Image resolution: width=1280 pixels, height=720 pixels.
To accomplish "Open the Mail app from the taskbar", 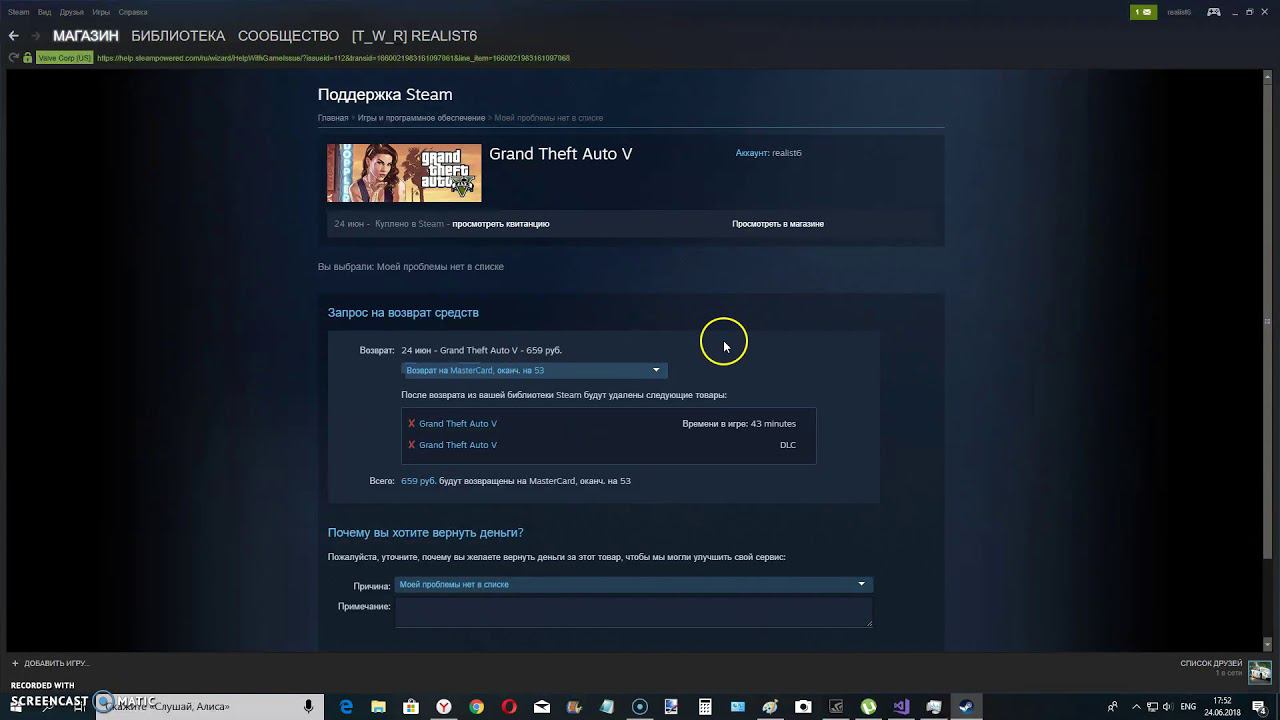I will point(542,706).
